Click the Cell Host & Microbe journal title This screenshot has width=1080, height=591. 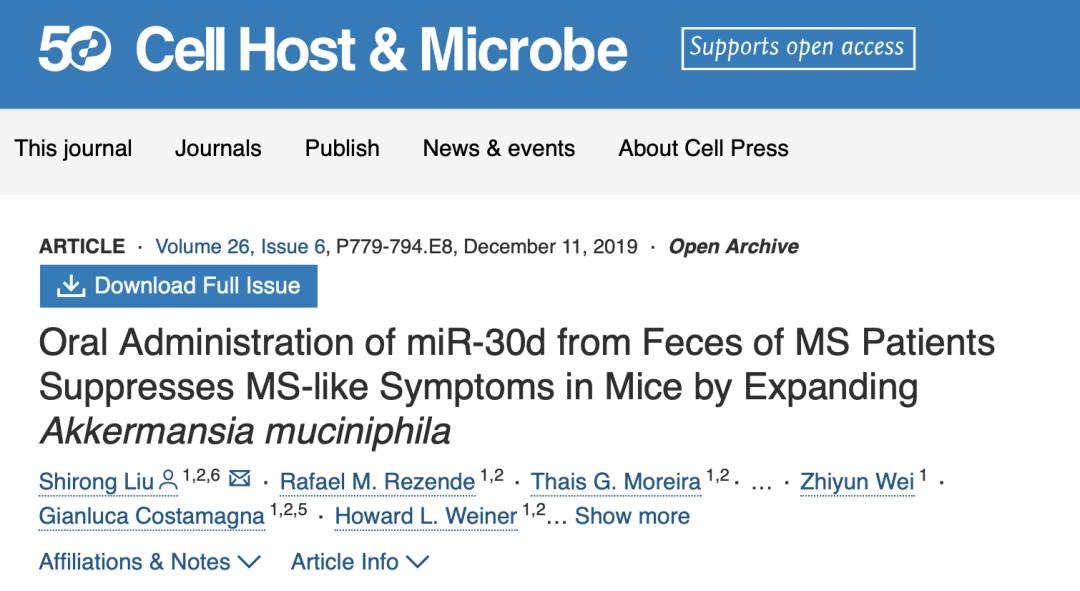[x=382, y=50]
